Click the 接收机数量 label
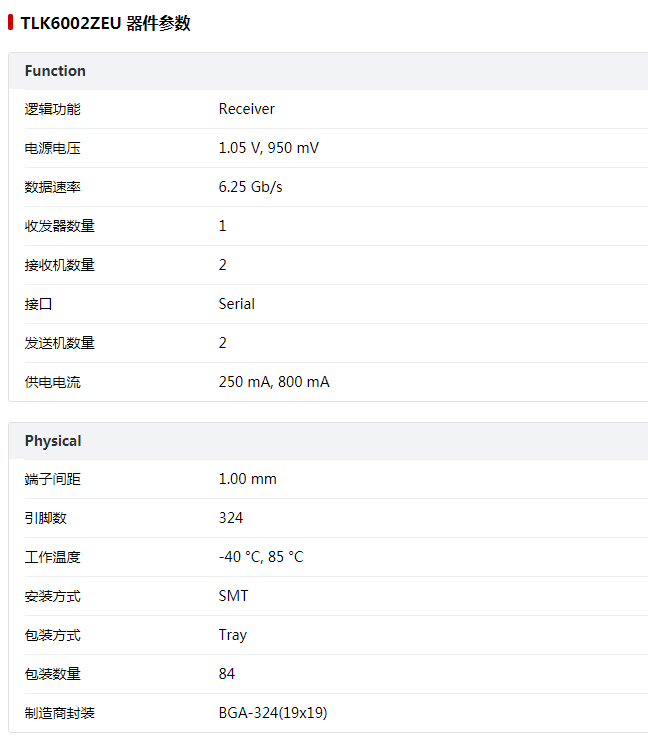The image size is (648, 741). tap(60, 265)
